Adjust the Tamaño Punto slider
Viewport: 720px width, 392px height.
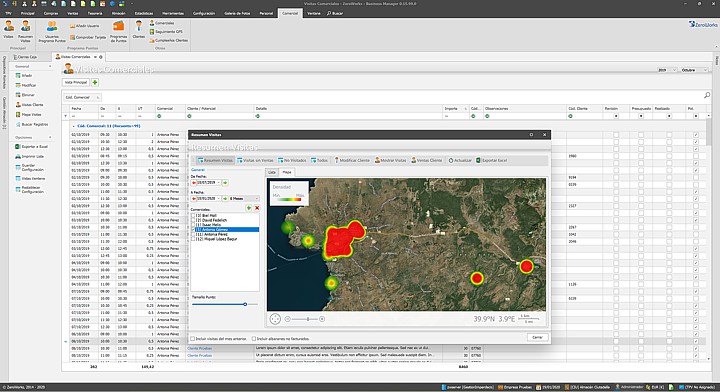point(225,304)
